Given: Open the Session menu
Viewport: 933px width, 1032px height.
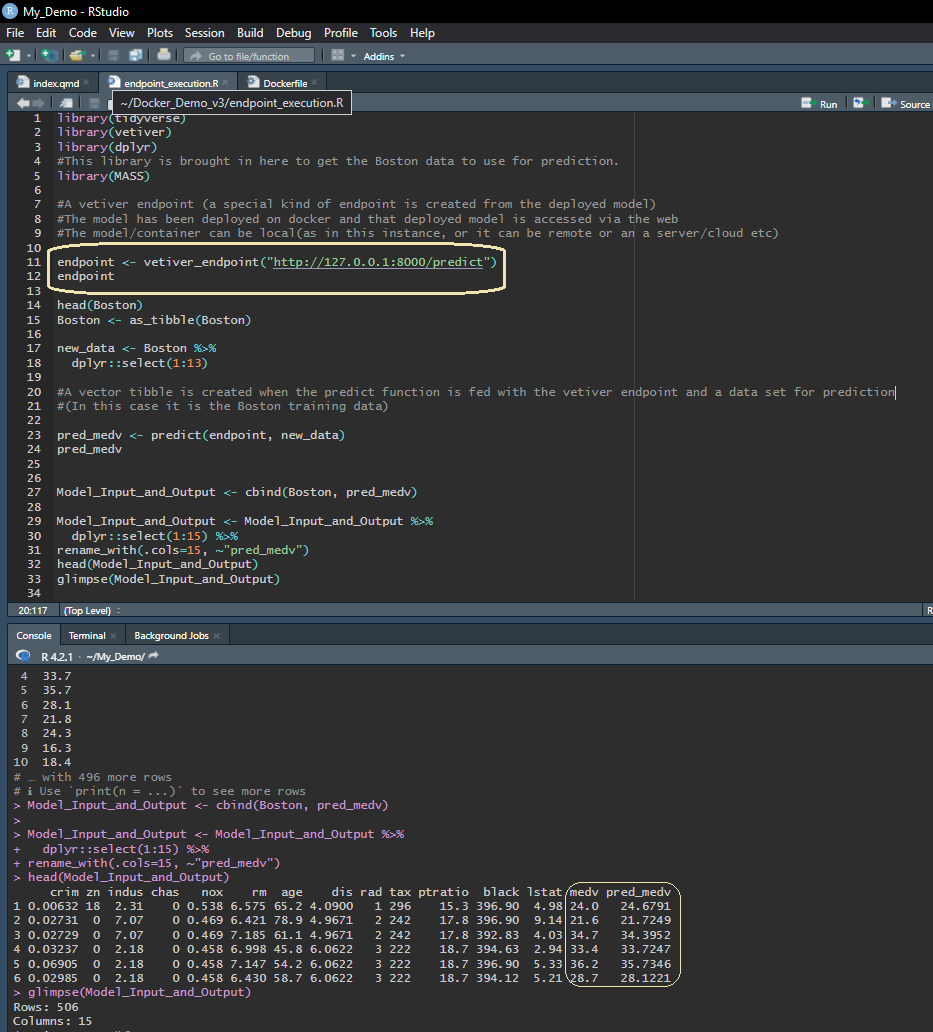Looking at the screenshot, I should pos(204,33).
